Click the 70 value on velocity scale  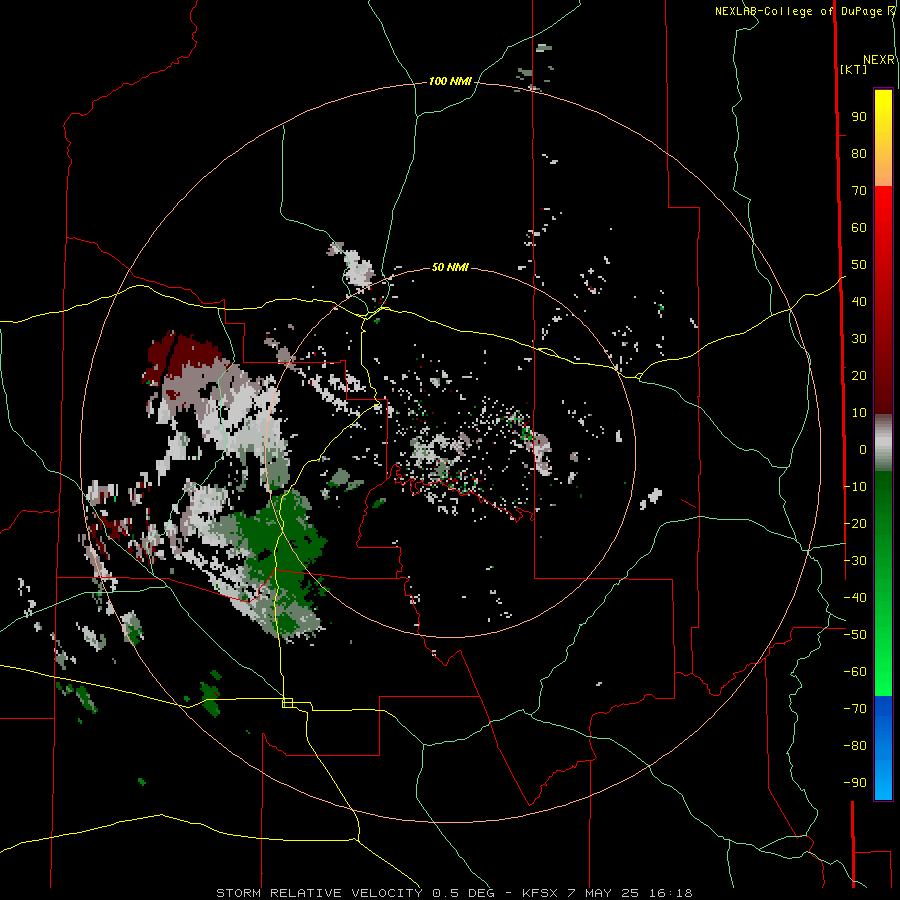point(859,191)
